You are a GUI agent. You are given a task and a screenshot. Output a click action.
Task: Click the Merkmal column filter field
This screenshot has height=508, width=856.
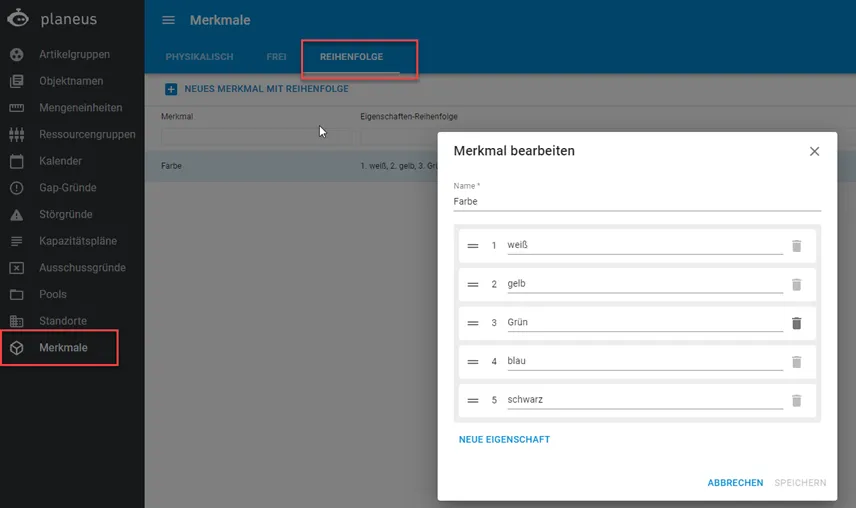pyautogui.click(x=257, y=137)
